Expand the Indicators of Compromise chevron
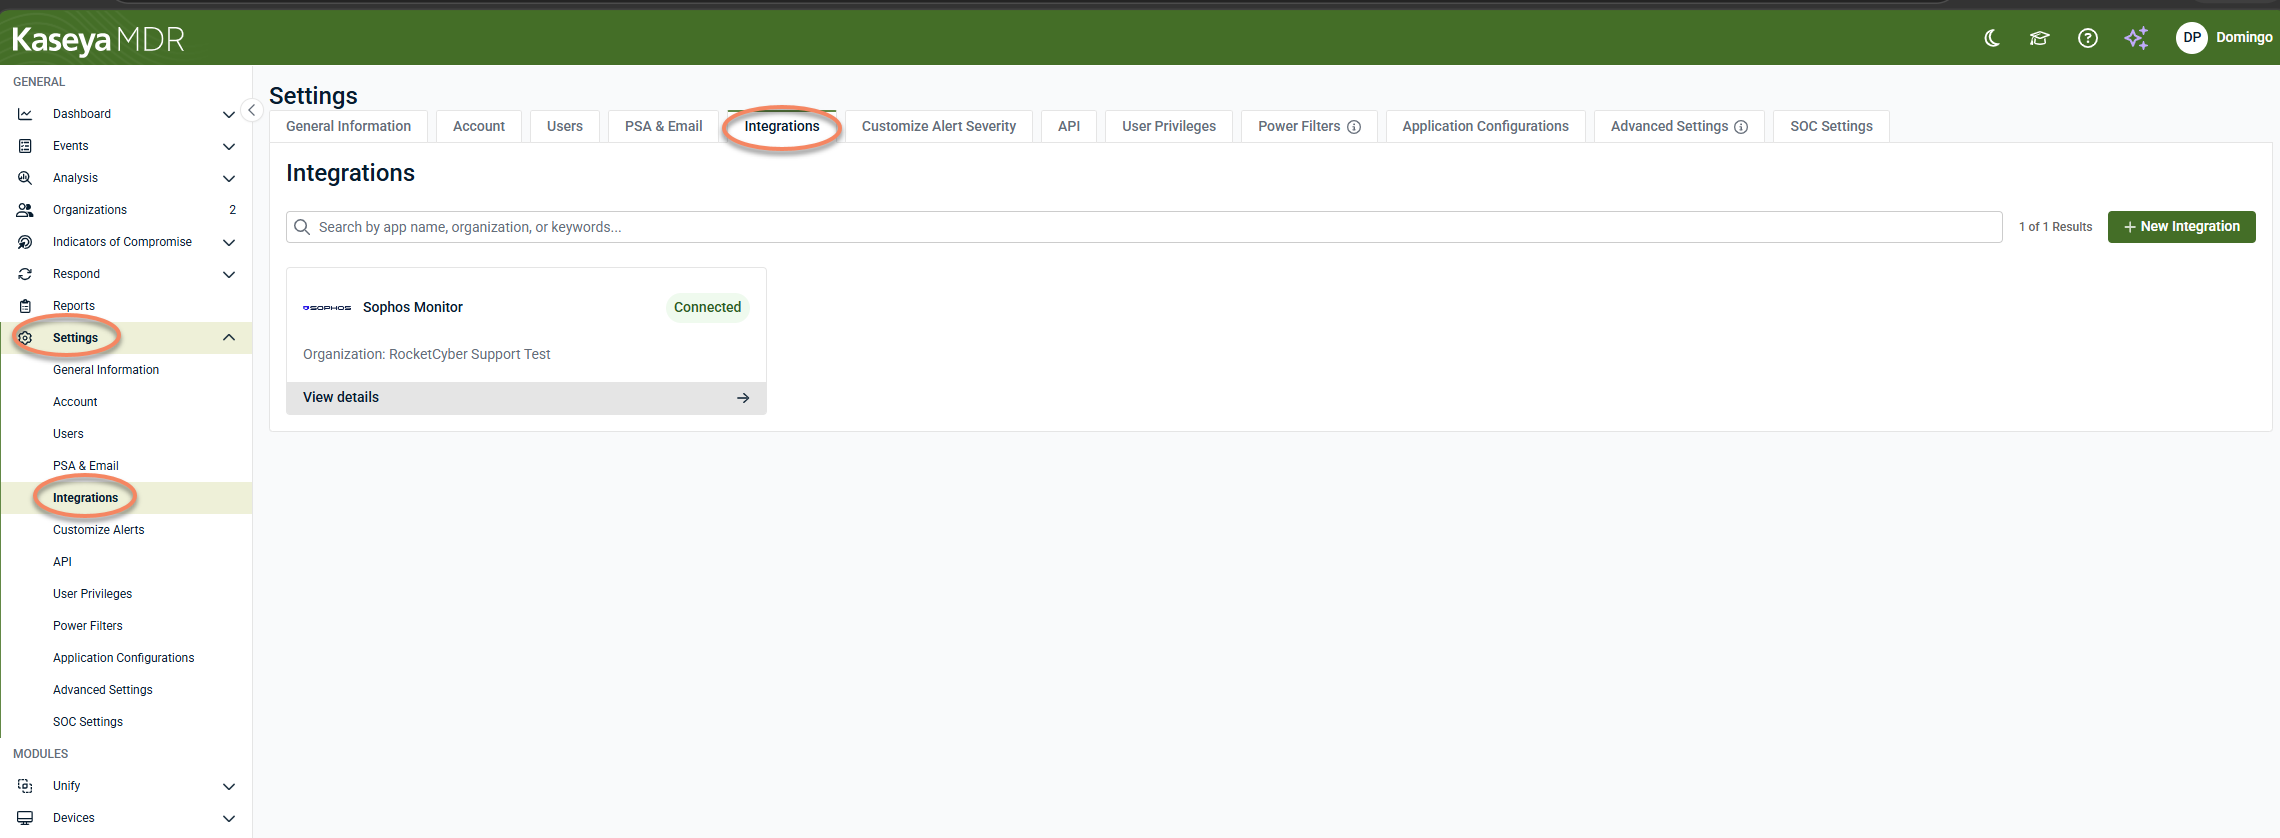Image resolution: width=2280 pixels, height=838 pixels. pyautogui.click(x=229, y=242)
